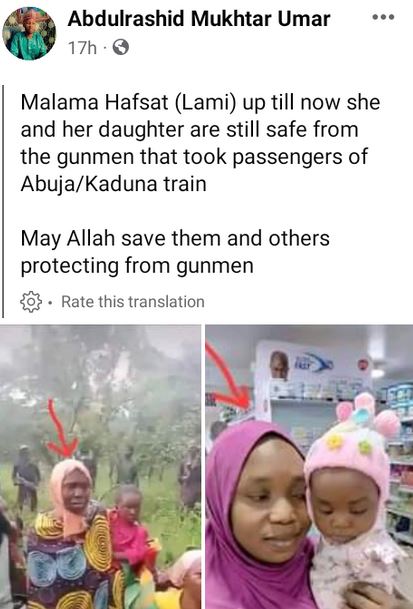Click the Abuja/Kaduna train text line
413x609 pixels.
coord(113,184)
